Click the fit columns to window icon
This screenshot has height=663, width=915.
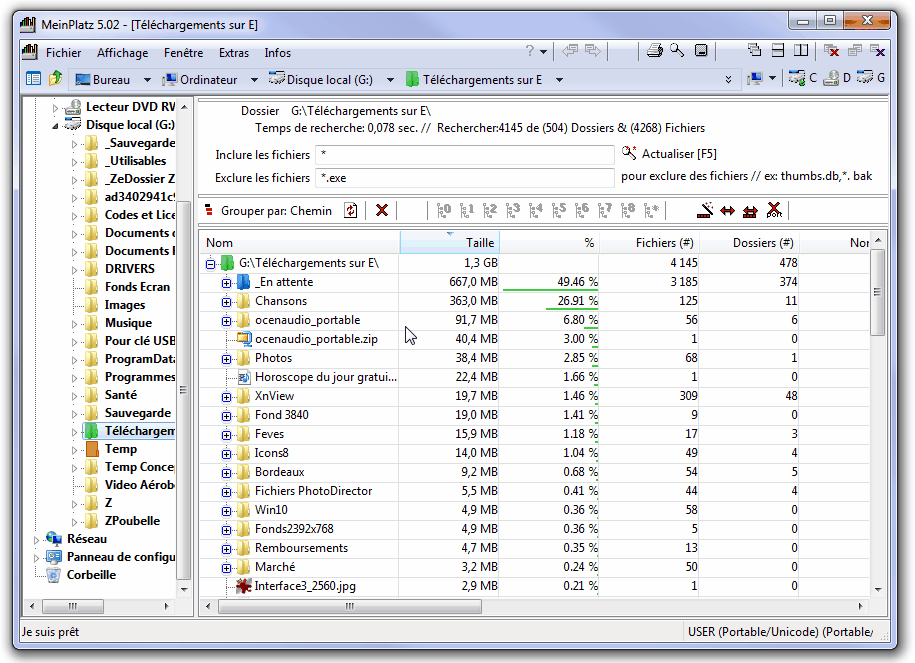[750, 211]
